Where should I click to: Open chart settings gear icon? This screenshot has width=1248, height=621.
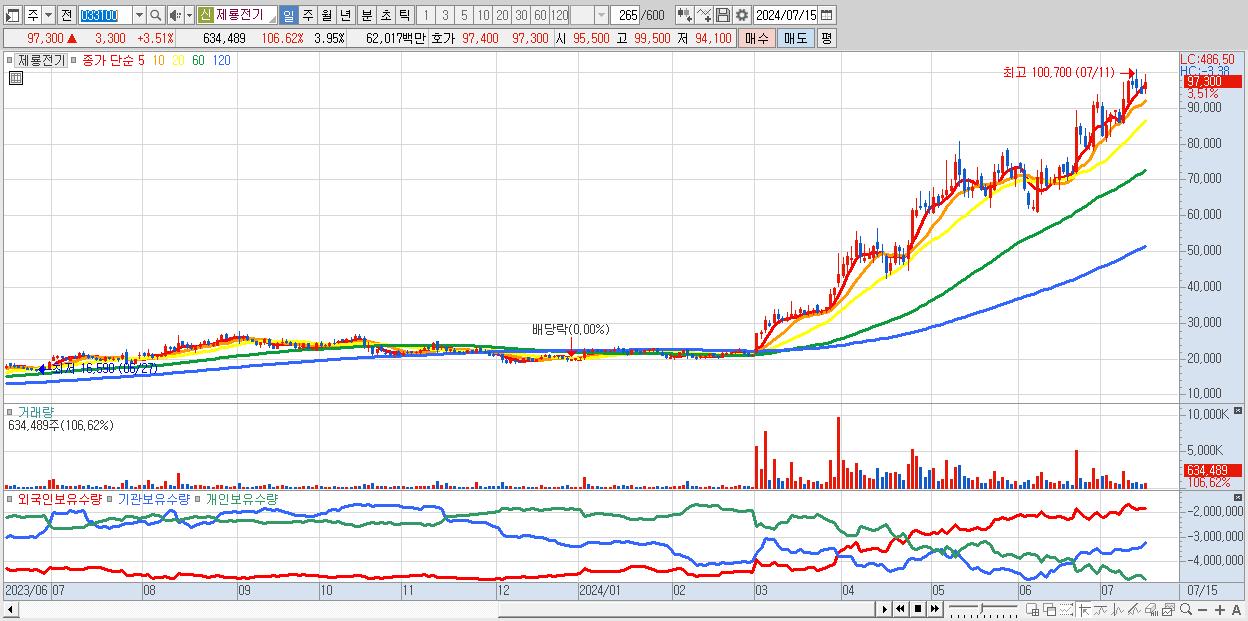pos(741,15)
